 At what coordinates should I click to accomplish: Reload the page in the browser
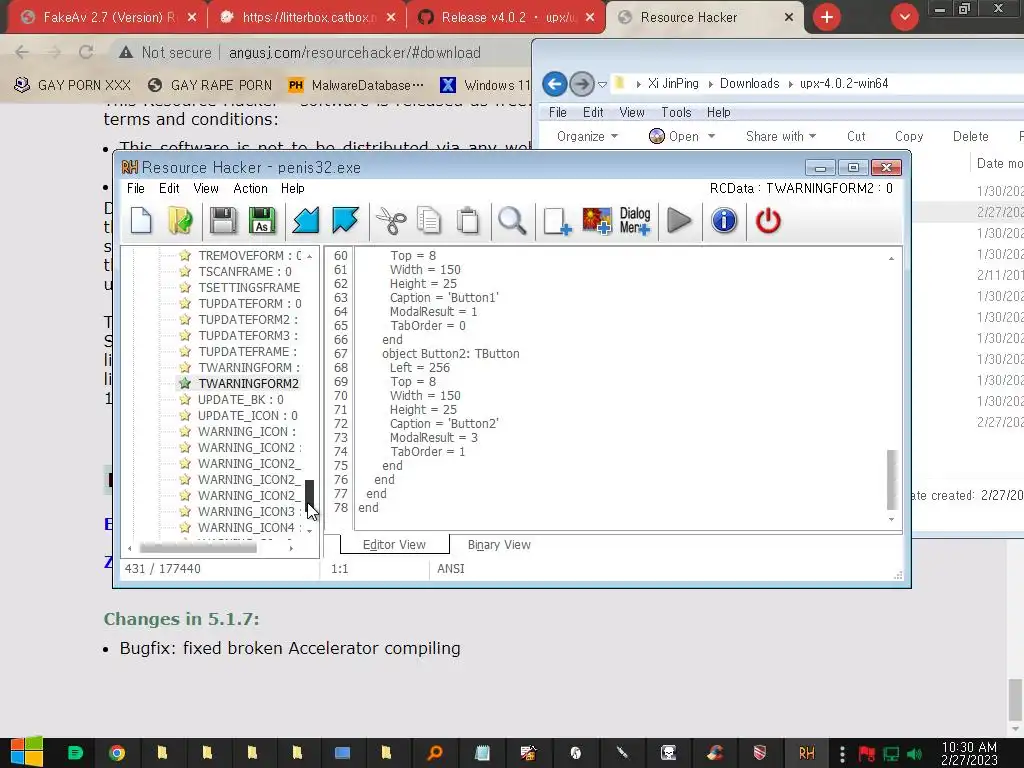86,52
